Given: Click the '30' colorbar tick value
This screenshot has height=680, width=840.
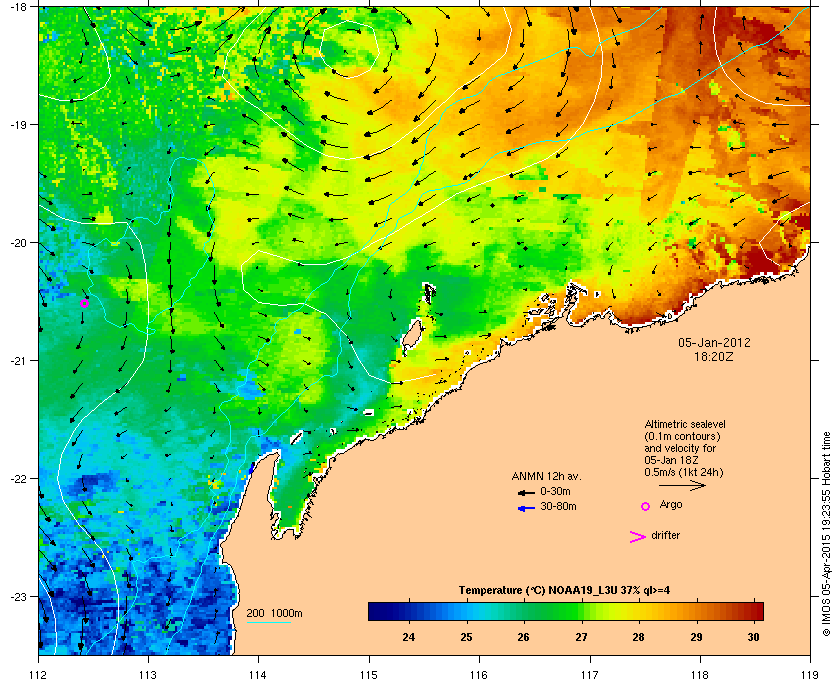Looking at the screenshot, I should (753, 637).
